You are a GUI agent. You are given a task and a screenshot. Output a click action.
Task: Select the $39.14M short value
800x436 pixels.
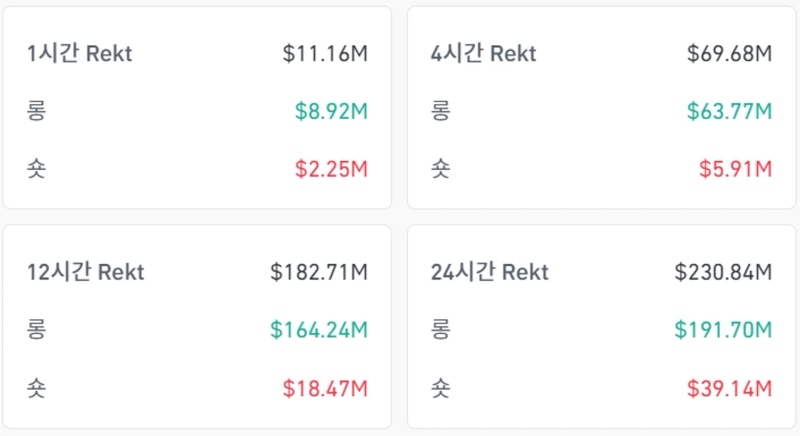[x=729, y=387]
